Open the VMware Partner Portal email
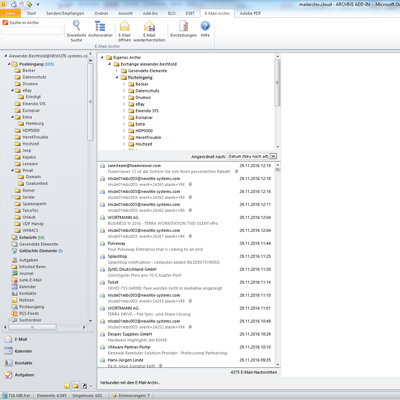 (x=186, y=350)
